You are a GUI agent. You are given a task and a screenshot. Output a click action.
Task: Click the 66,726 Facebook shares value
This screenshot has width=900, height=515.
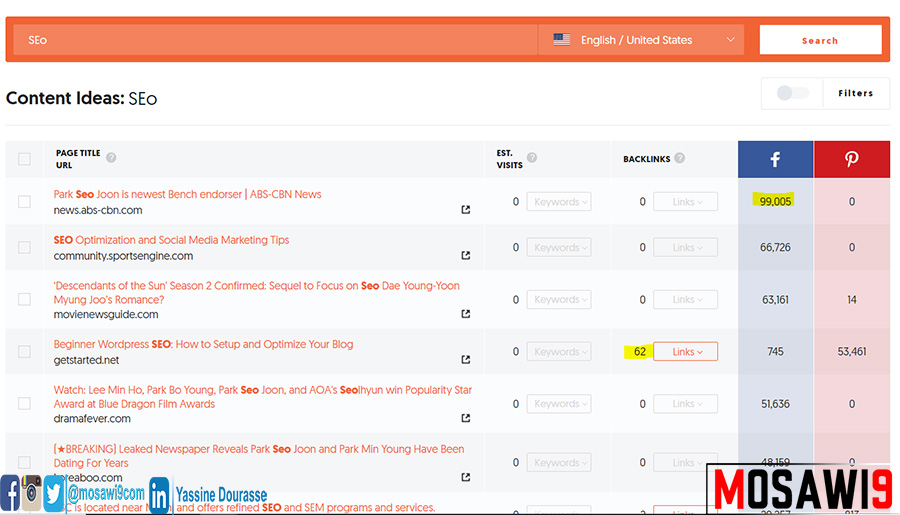pyautogui.click(x=775, y=247)
